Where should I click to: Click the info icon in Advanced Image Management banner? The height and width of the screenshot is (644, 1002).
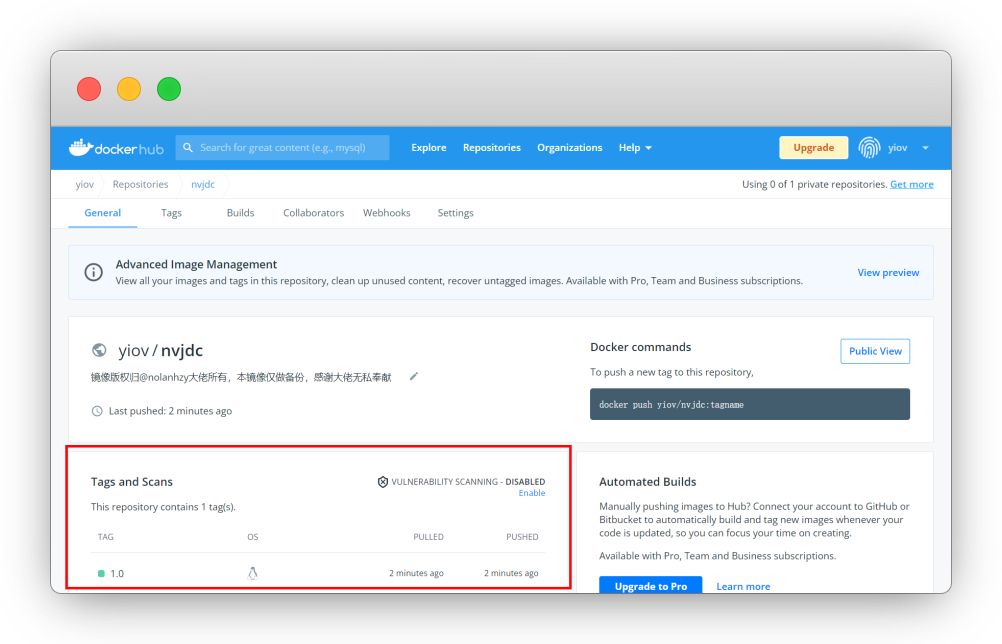tap(93, 272)
